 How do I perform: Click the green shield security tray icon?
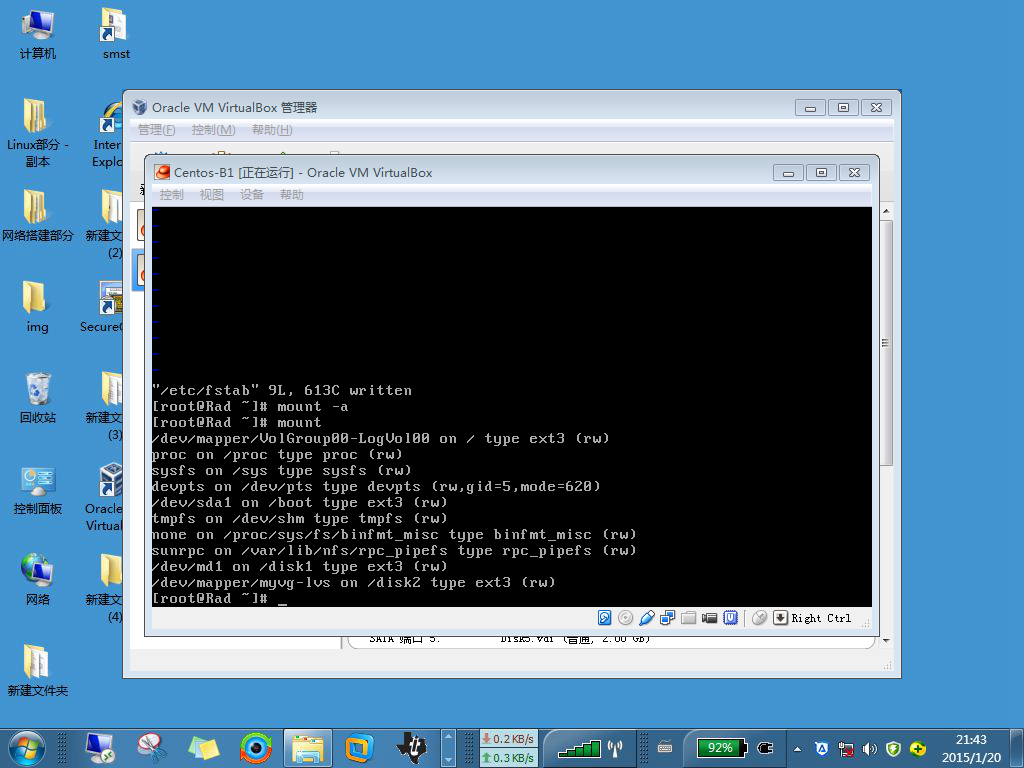[893, 749]
